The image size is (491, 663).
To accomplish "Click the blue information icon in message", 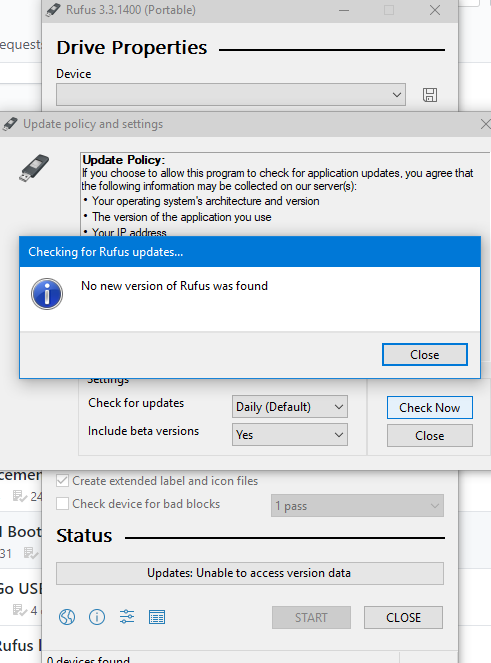I will pos(47,294).
